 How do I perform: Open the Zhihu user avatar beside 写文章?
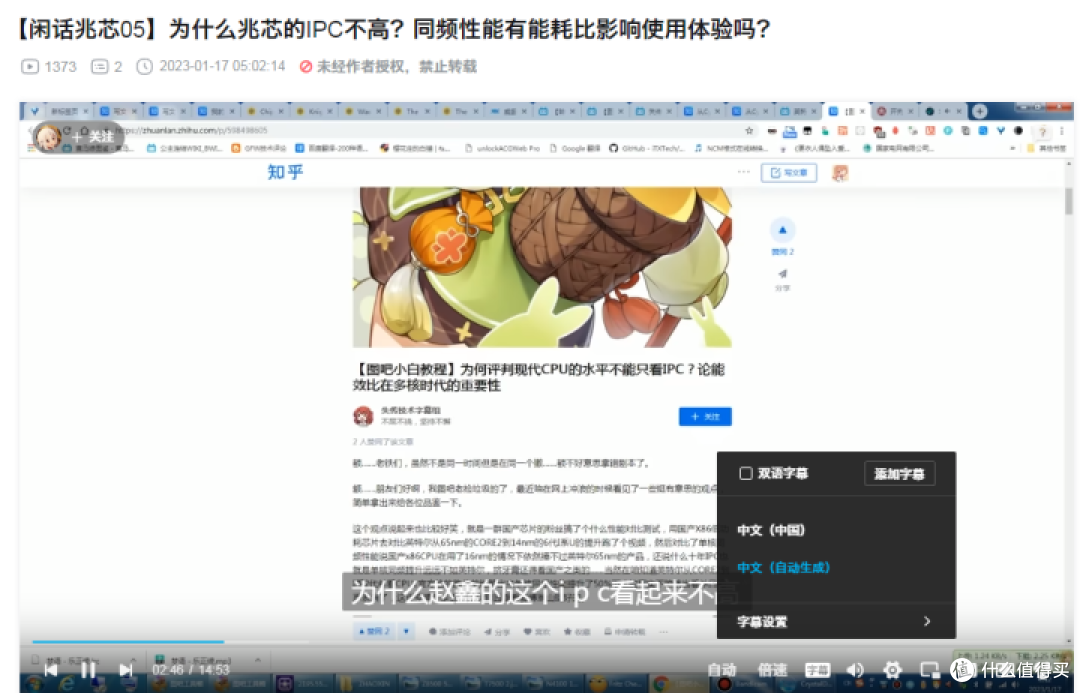pos(840,173)
